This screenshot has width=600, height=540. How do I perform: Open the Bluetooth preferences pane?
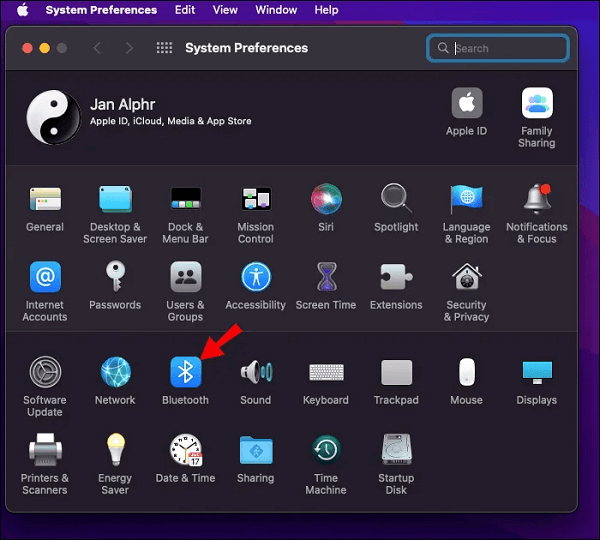(x=185, y=373)
